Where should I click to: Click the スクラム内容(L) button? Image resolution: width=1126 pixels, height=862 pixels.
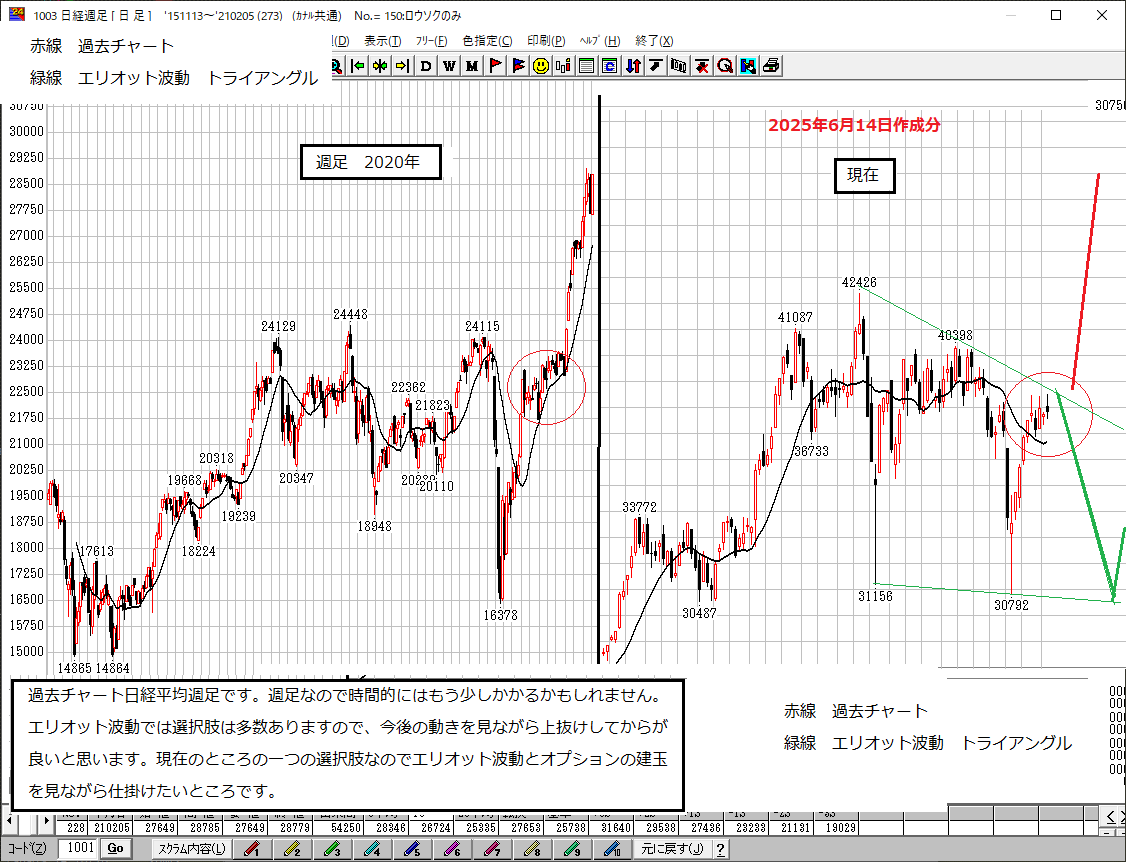click(191, 849)
